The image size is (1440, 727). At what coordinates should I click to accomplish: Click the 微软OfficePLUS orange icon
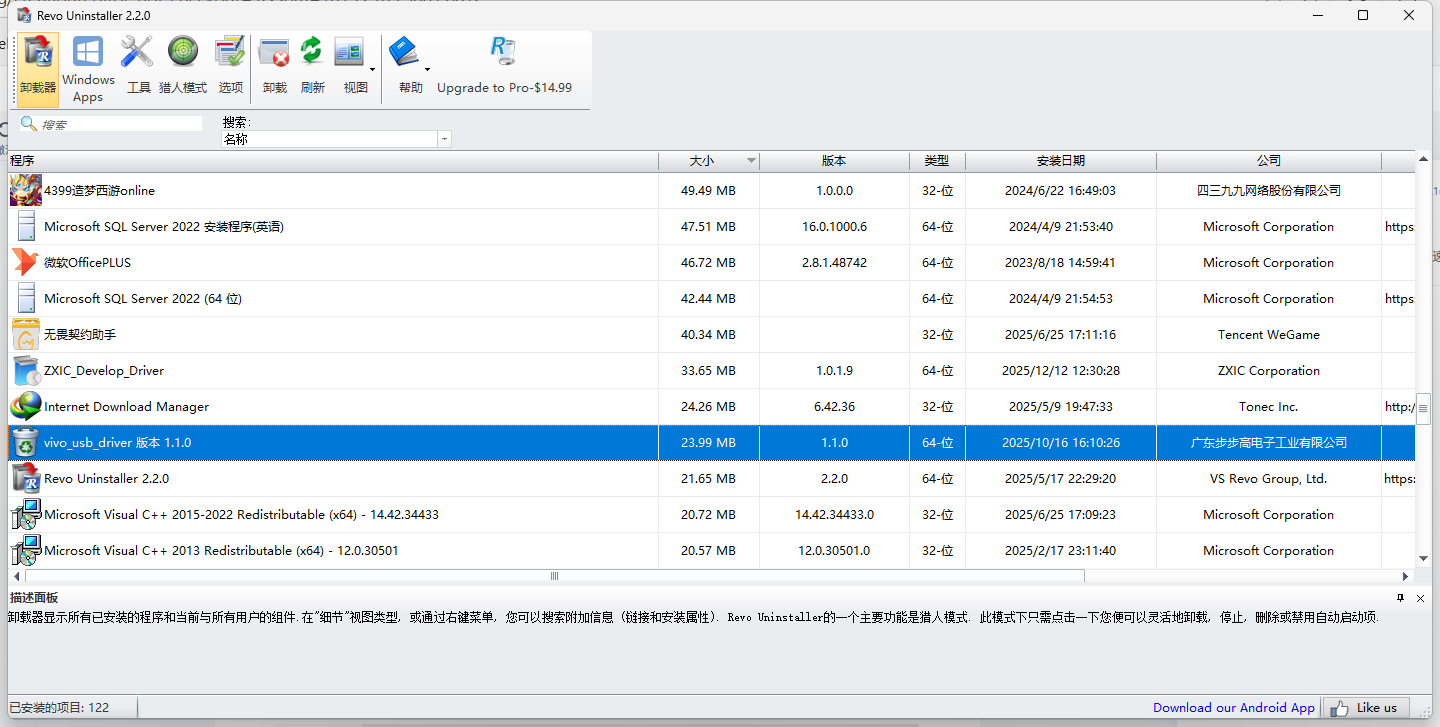(x=26, y=262)
